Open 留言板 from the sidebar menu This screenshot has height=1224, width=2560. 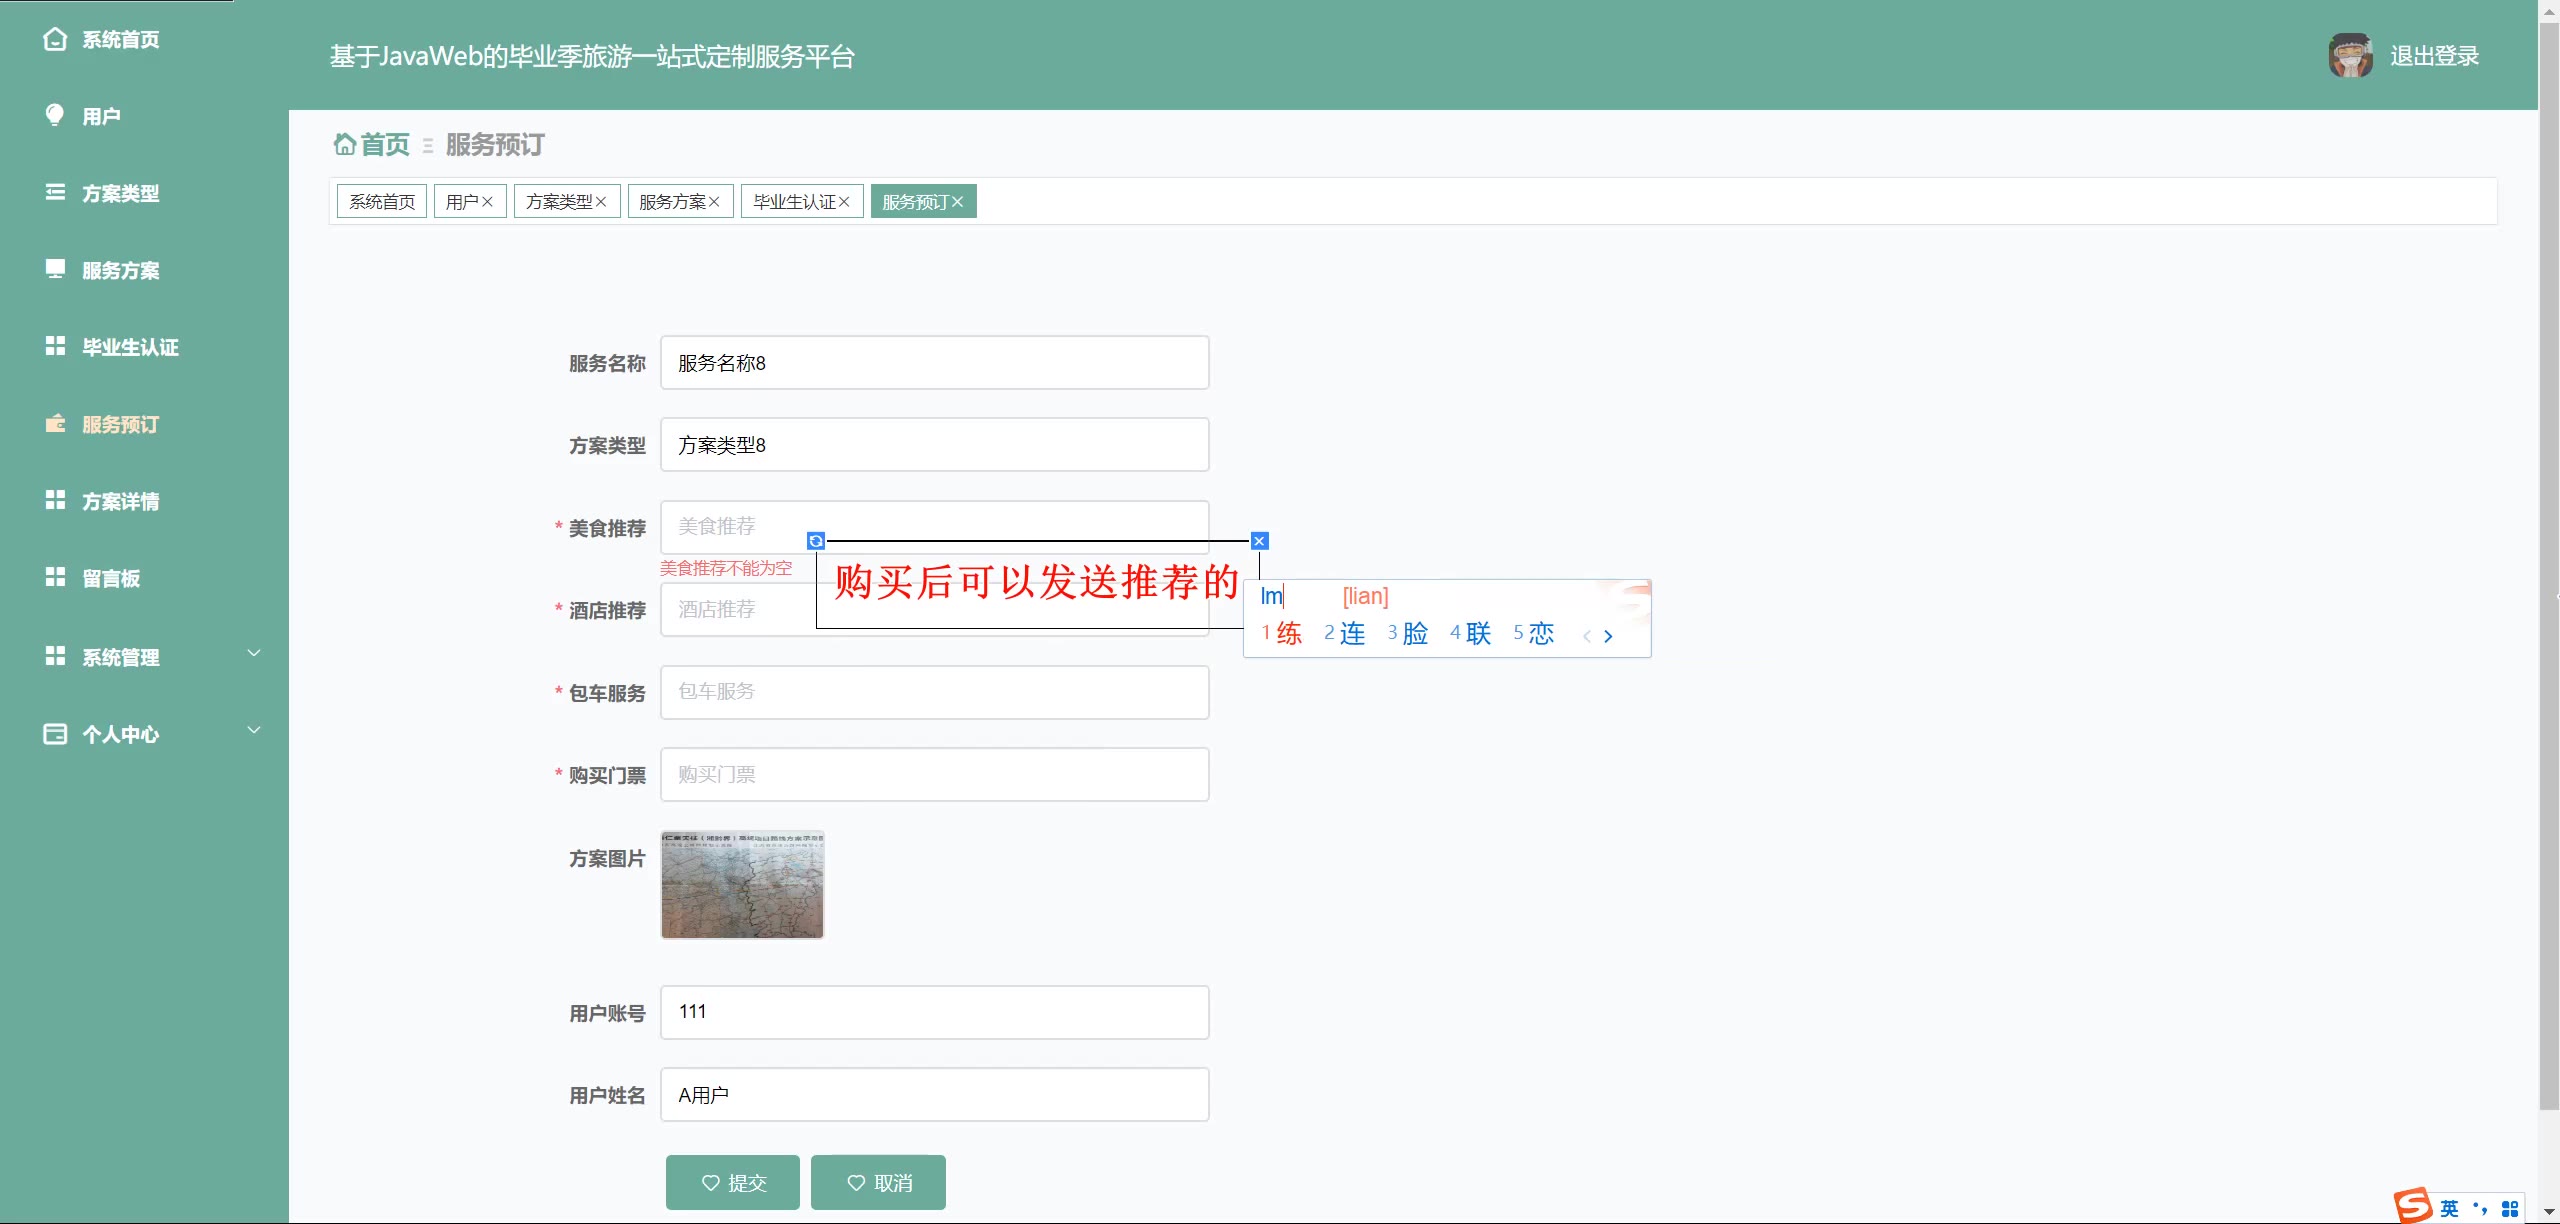(x=111, y=578)
